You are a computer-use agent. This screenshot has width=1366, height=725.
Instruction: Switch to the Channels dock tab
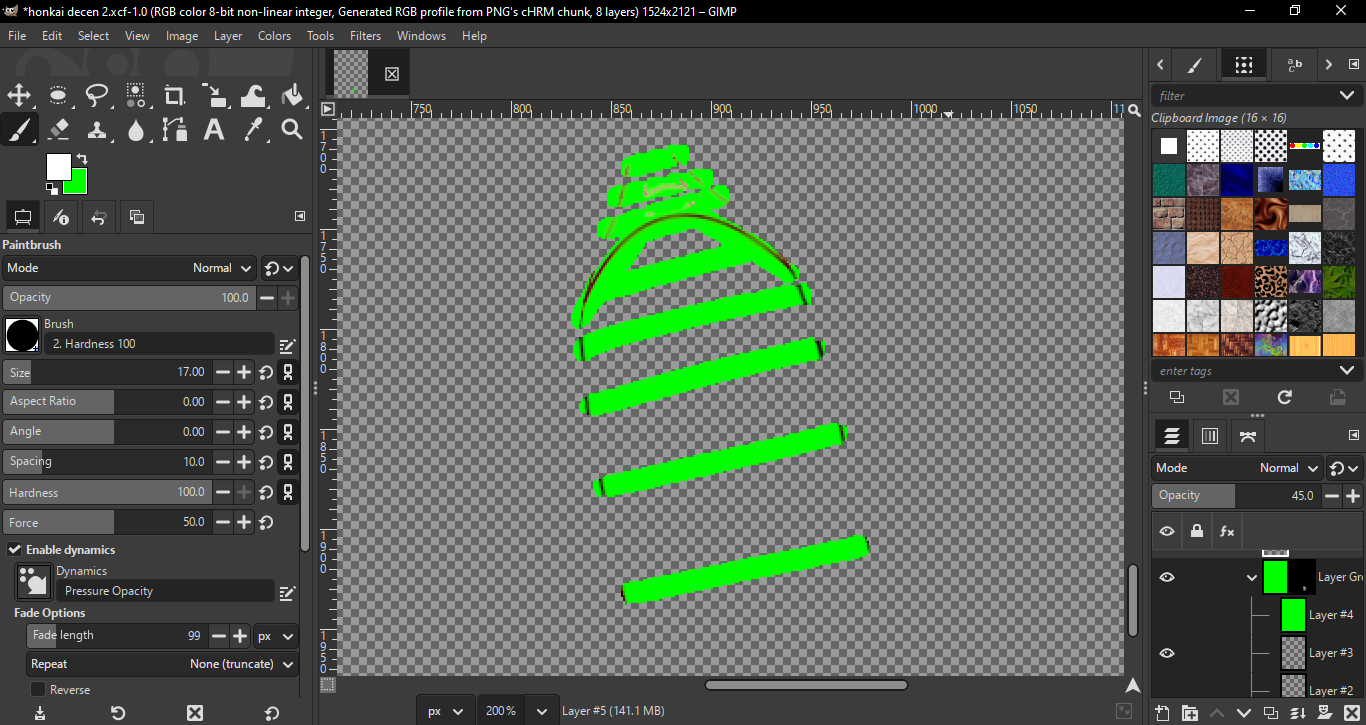[x=1209, y=436]
